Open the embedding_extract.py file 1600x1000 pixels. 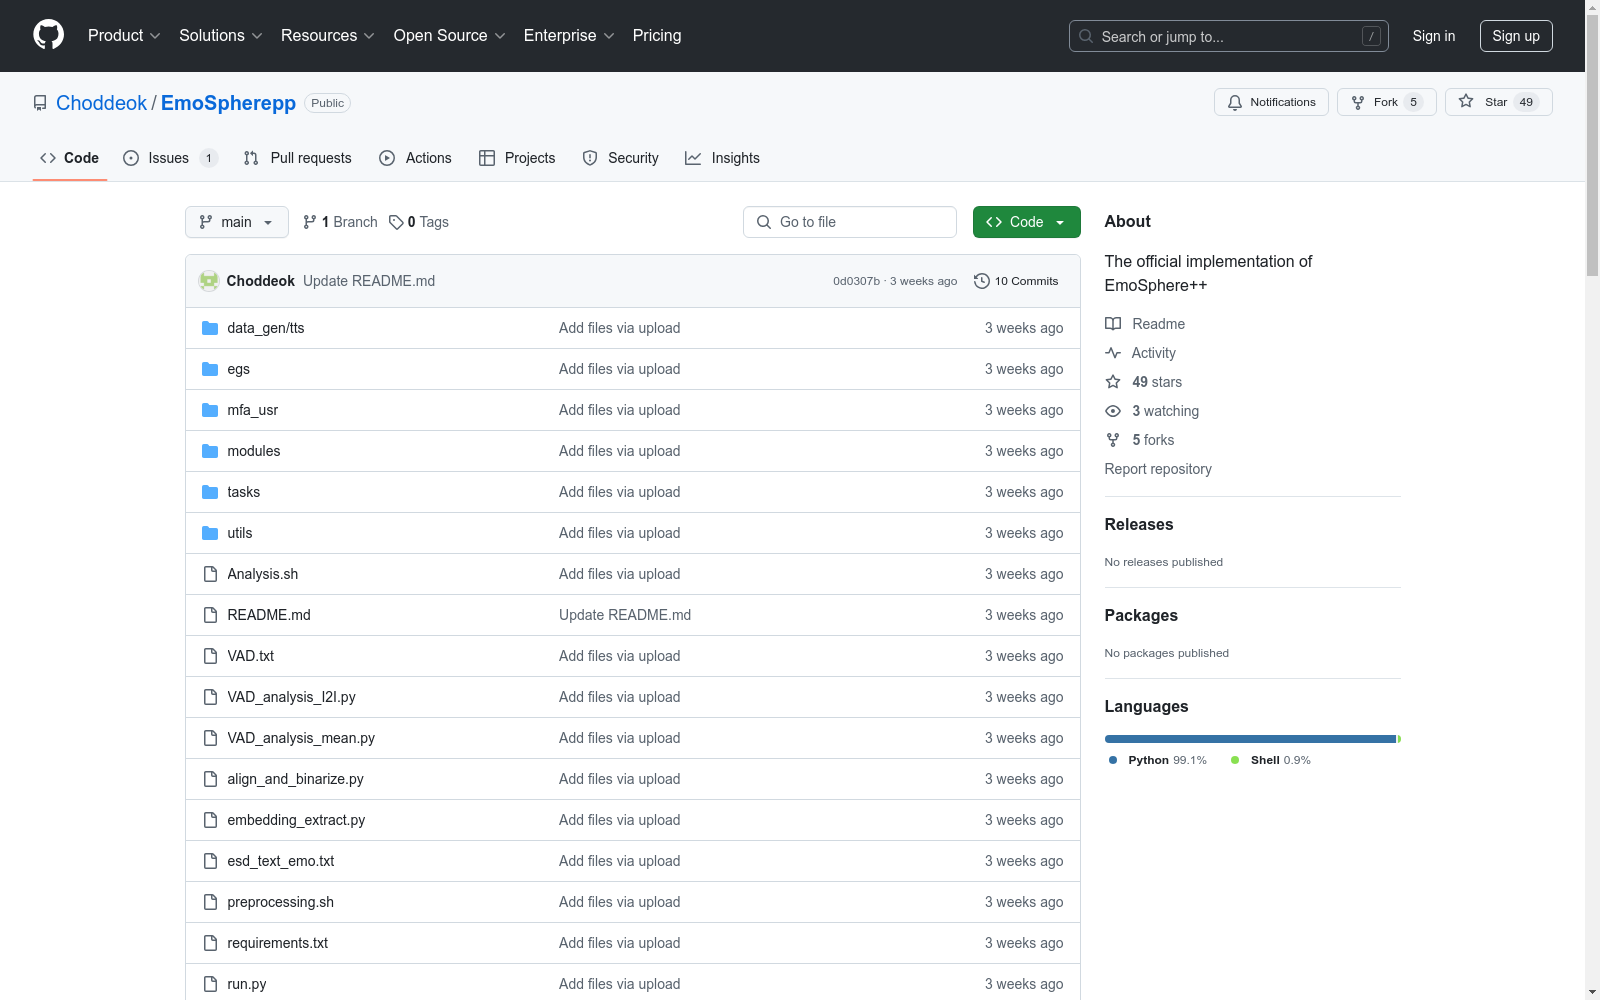296,820
